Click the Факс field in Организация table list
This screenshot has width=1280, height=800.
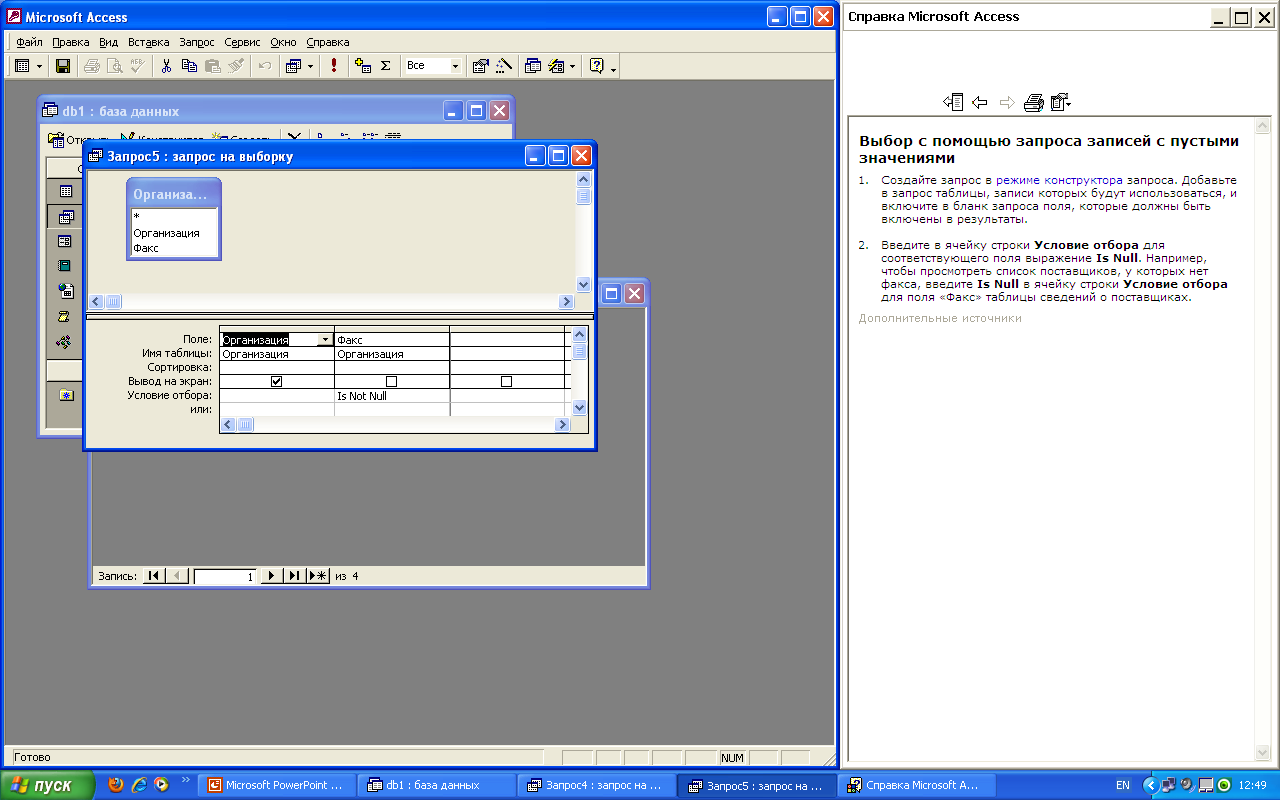coord(146,248)
